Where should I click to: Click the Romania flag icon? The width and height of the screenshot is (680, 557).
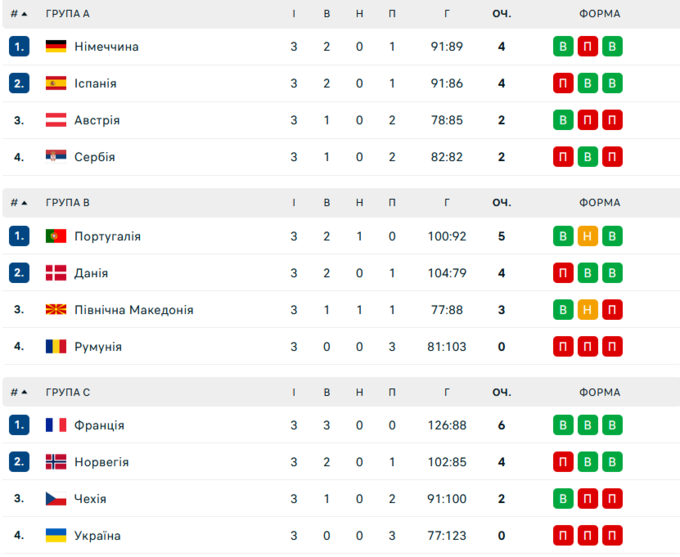click(x=56, y=347)
